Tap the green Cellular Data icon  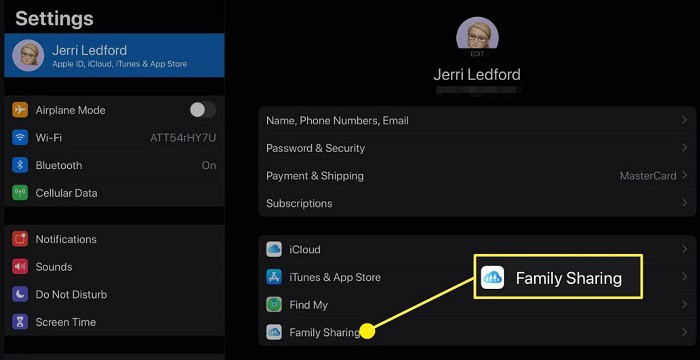[20, 193]
